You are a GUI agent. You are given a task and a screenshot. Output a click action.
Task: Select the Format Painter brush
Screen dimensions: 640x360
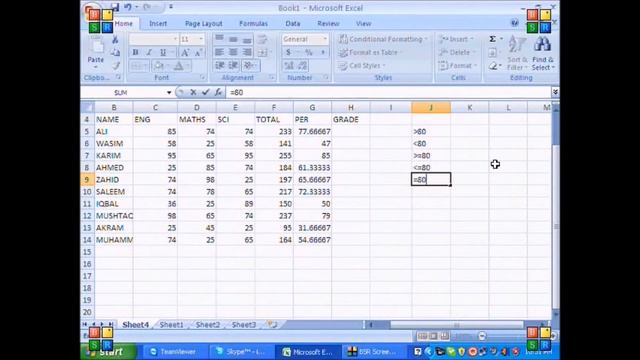click(116, 65)
